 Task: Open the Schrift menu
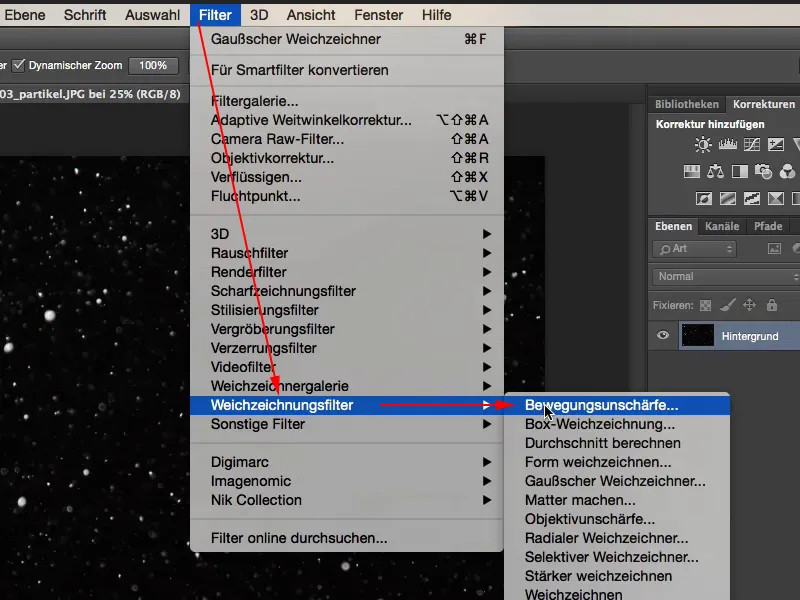[85, 15]
